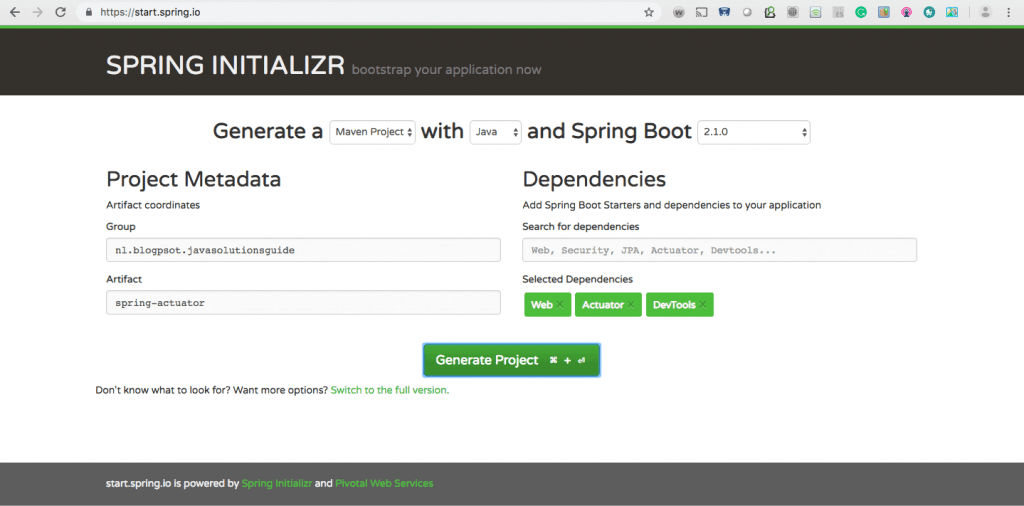Click the Artifact coordinates text
Viewport: 1024px width, 506px height.
(153, 205)
